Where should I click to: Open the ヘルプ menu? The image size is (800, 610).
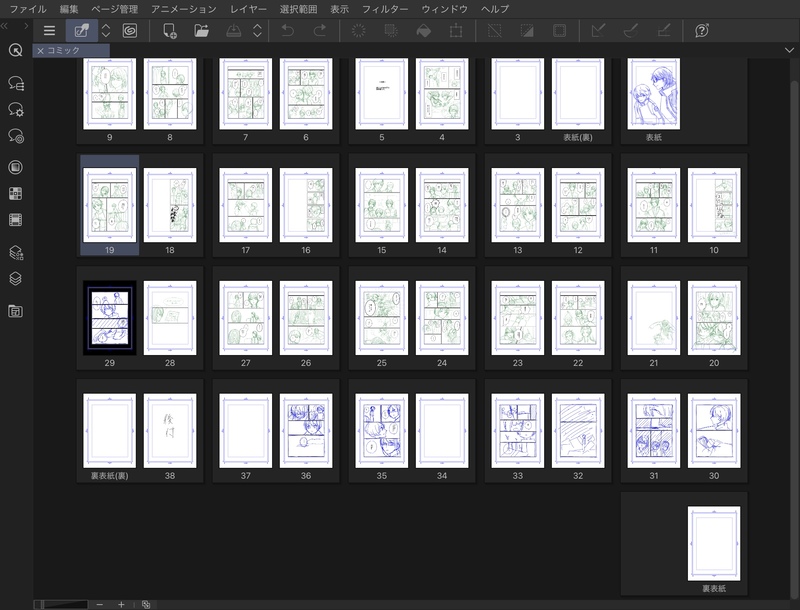495,9
